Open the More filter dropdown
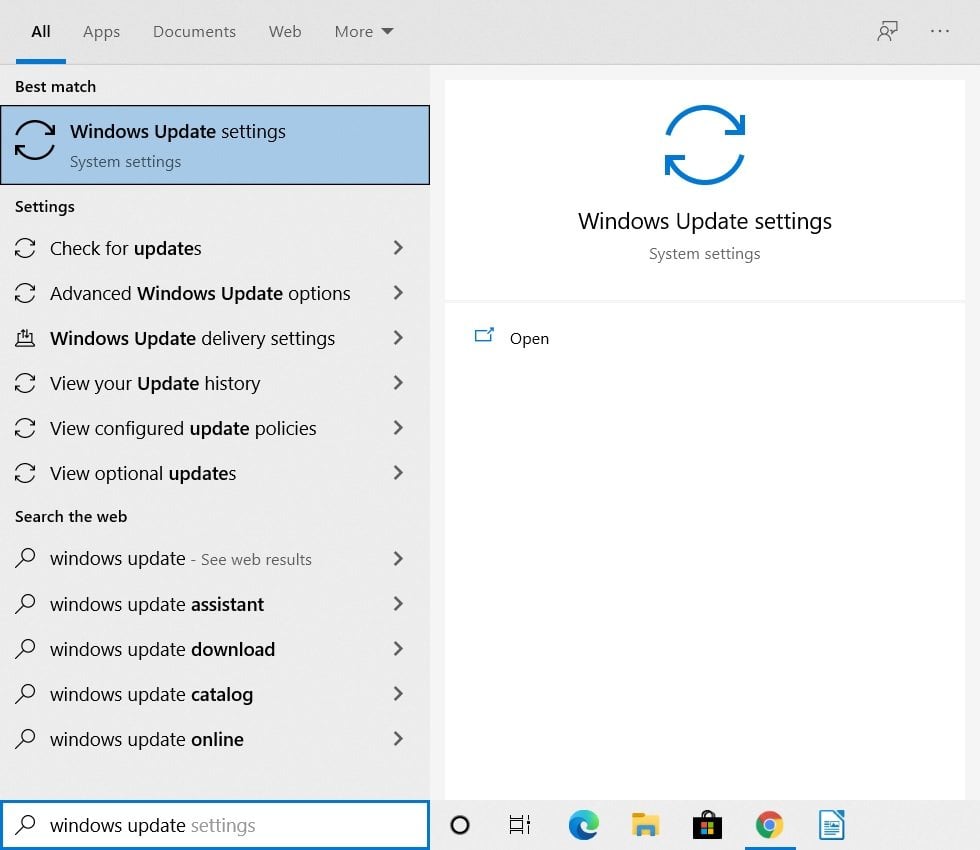Image resolution: width=980 pixels, height=850 pixels. 364,31
